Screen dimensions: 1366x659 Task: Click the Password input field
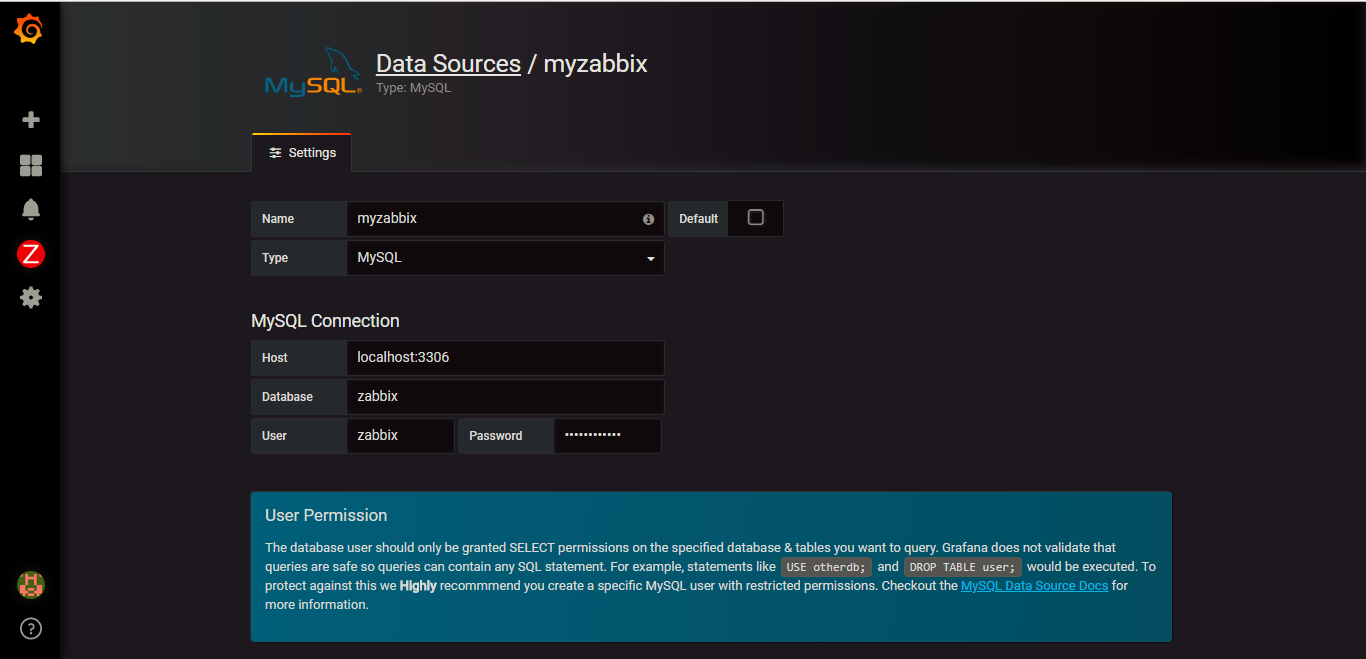(x=607, y=436)
